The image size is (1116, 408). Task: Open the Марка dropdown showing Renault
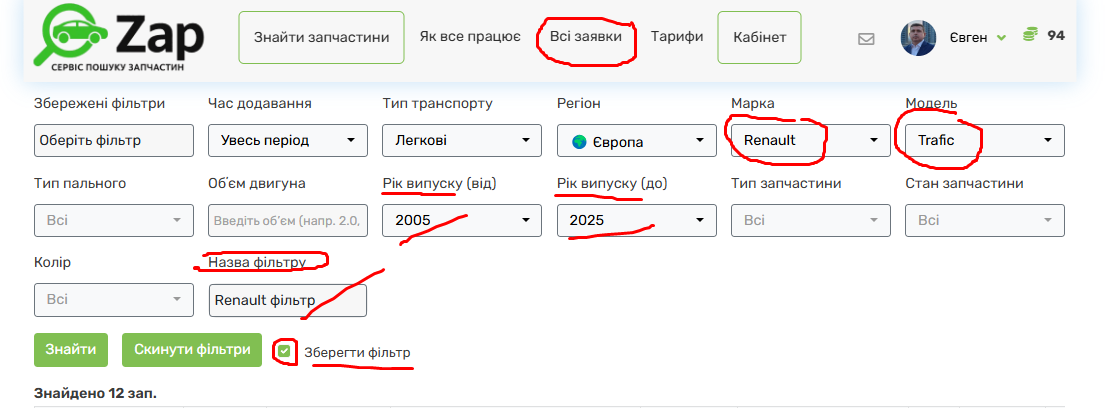[x=810, y=140]
